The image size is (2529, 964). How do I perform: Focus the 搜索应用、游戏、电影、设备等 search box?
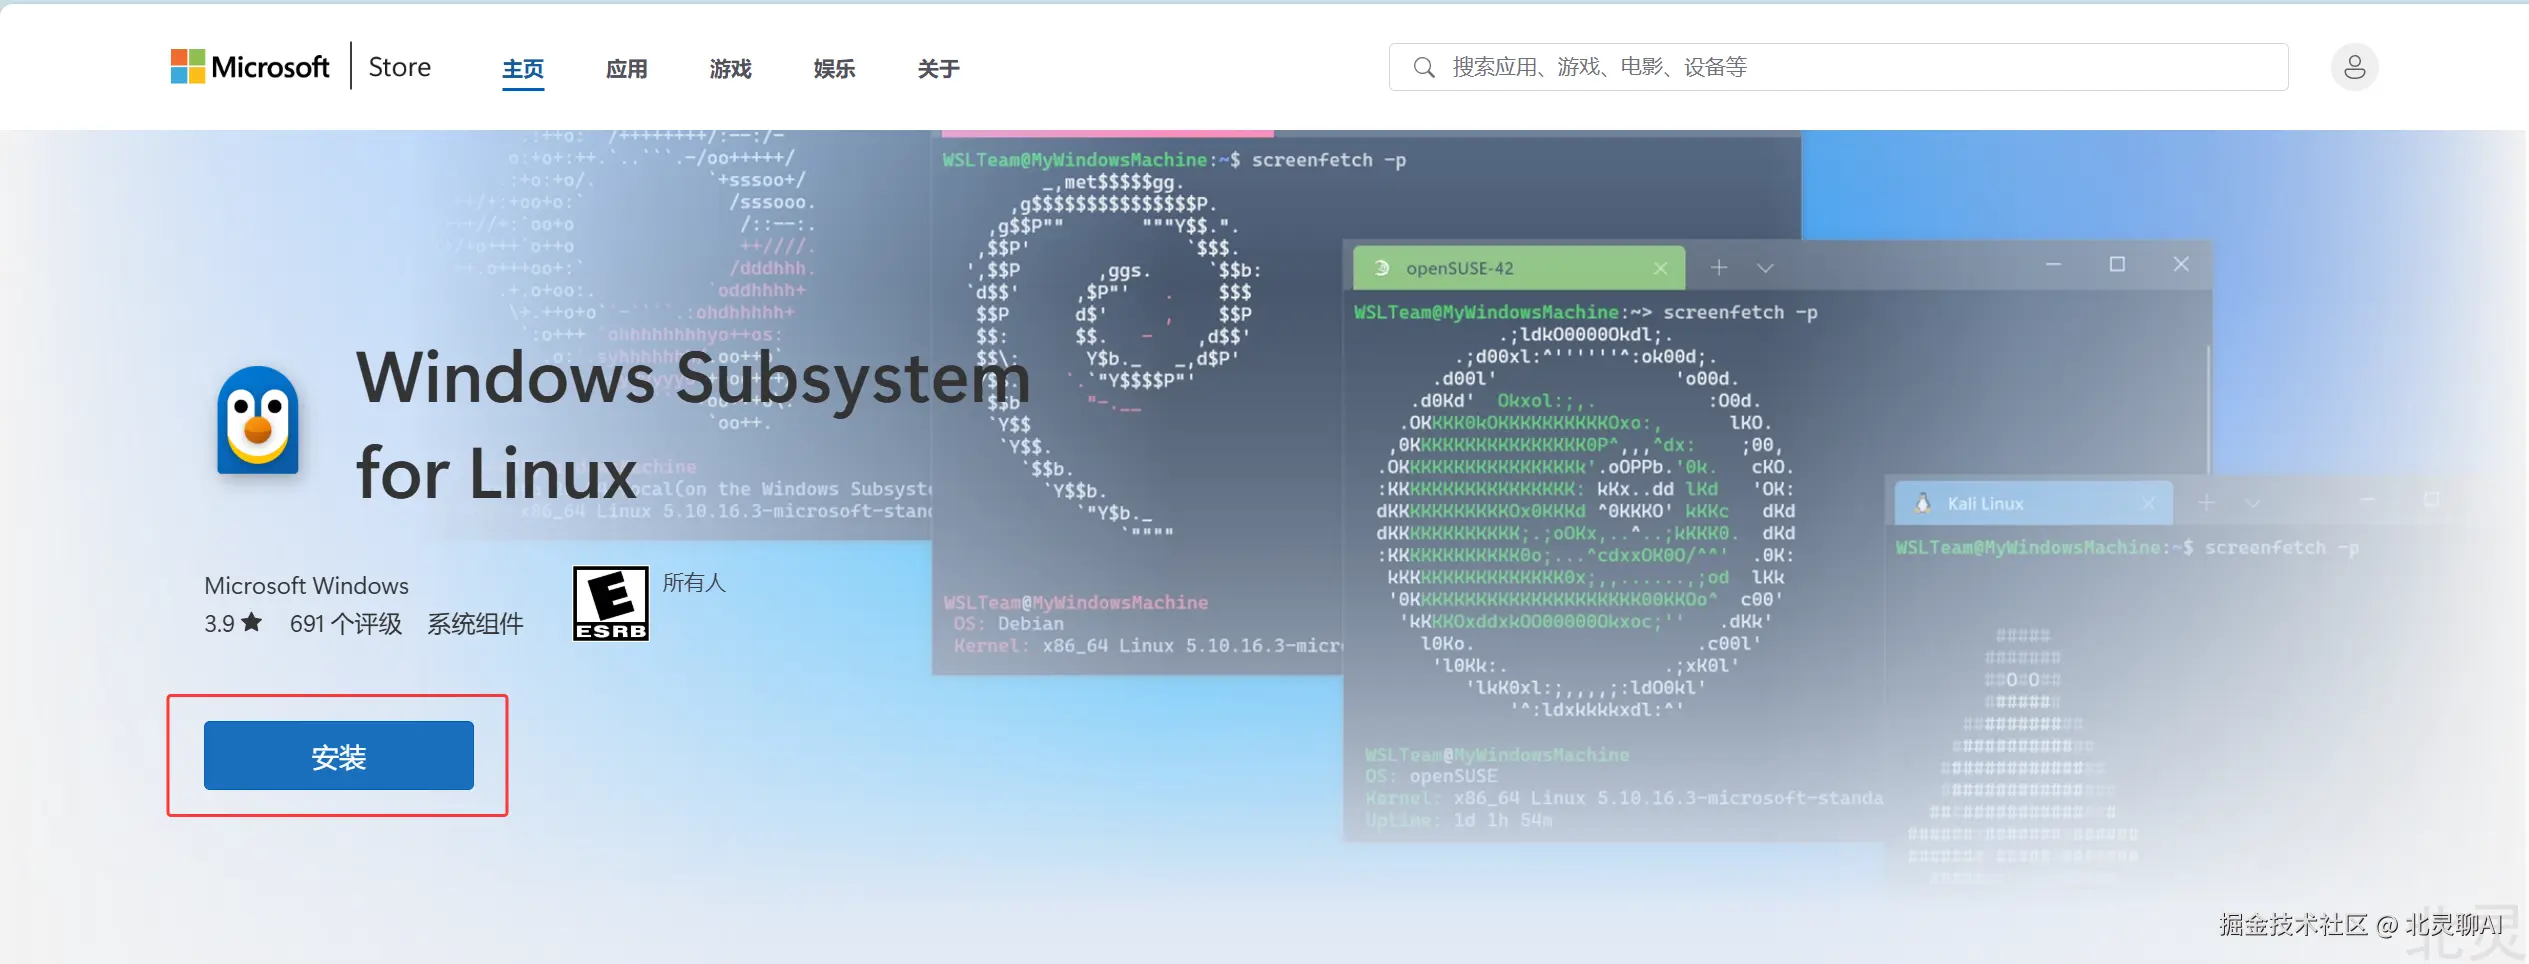pos(1838,67)
